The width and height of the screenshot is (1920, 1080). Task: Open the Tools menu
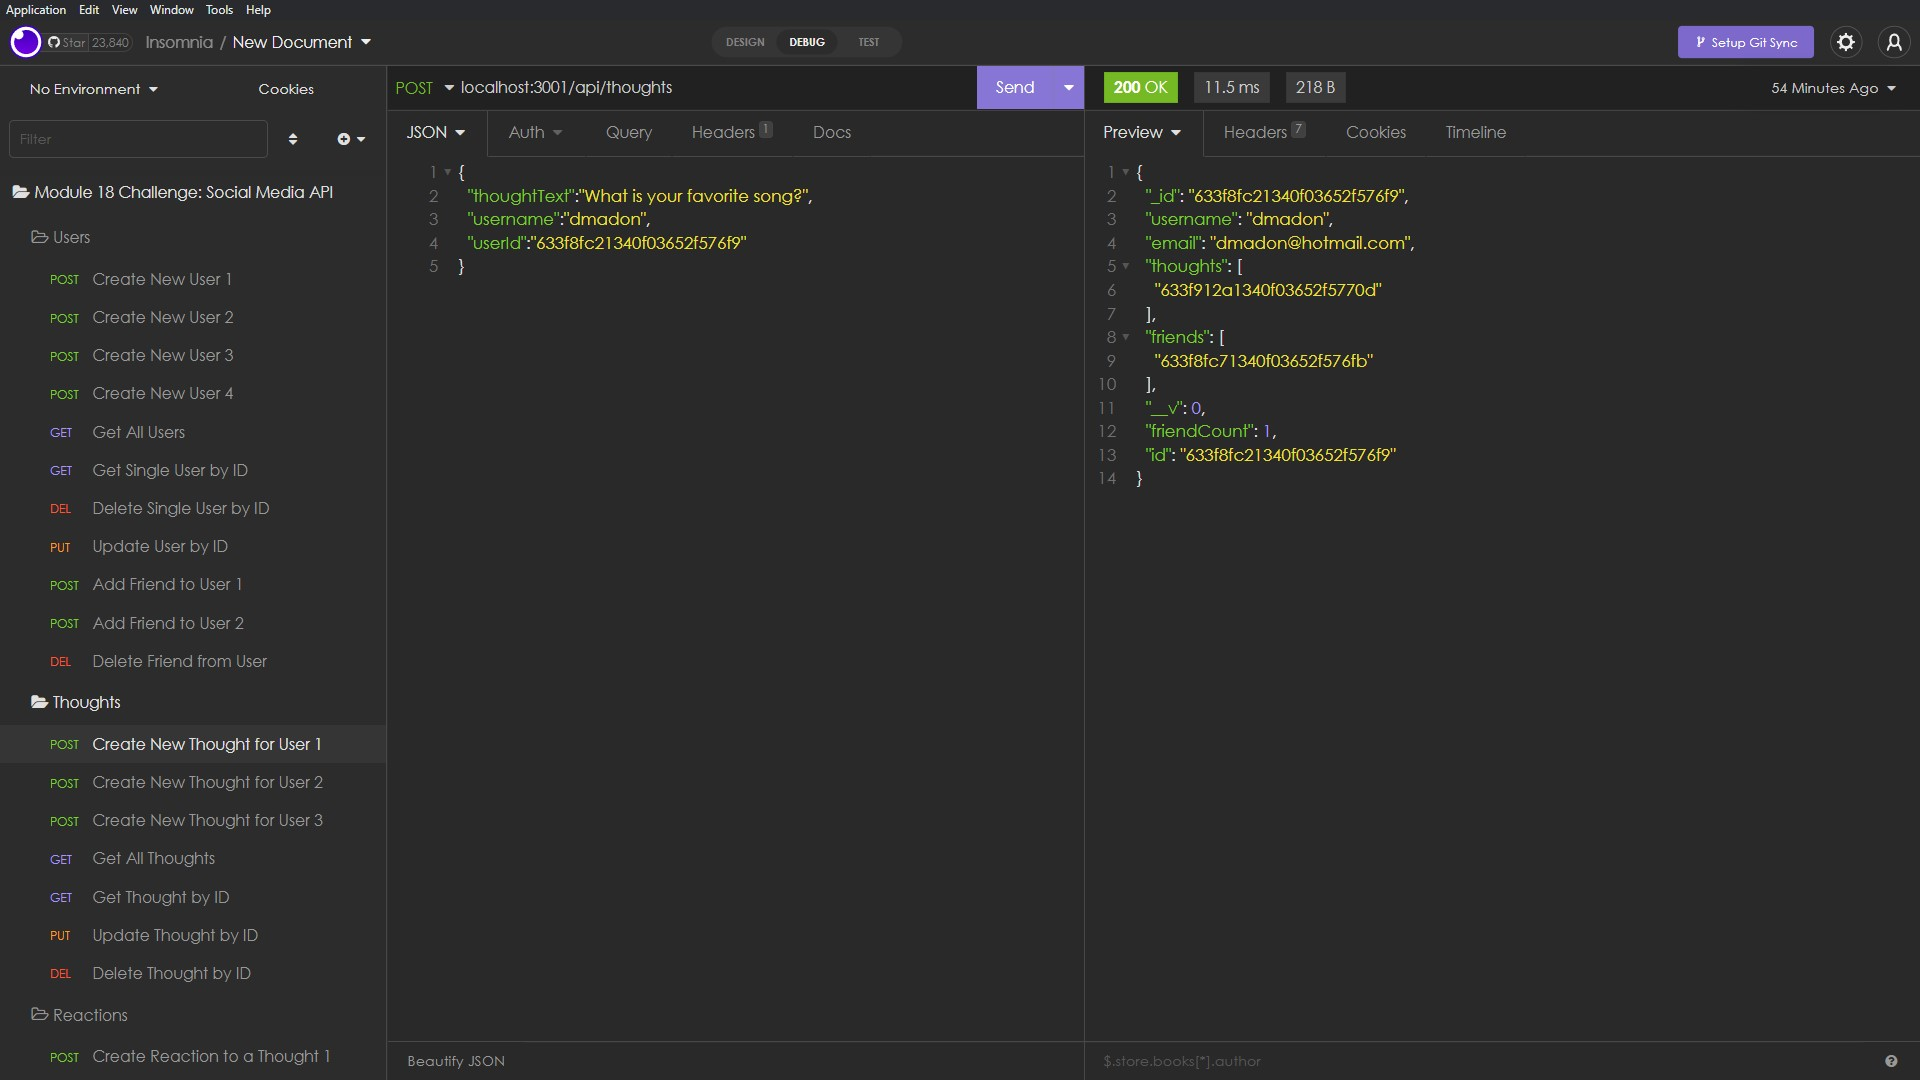pyautogui.click(x=218, y=10)
